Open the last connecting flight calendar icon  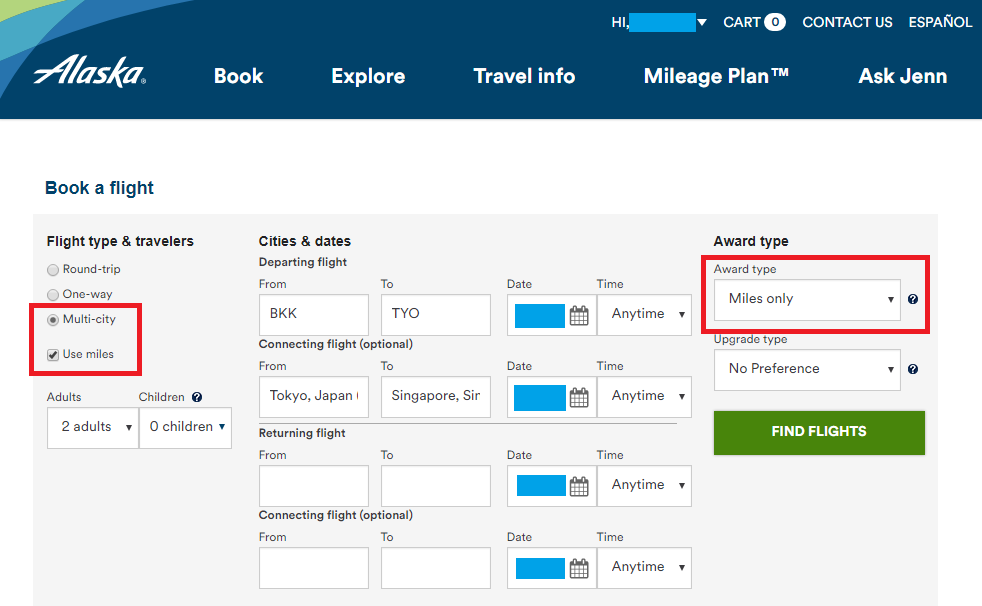point(579,568)
